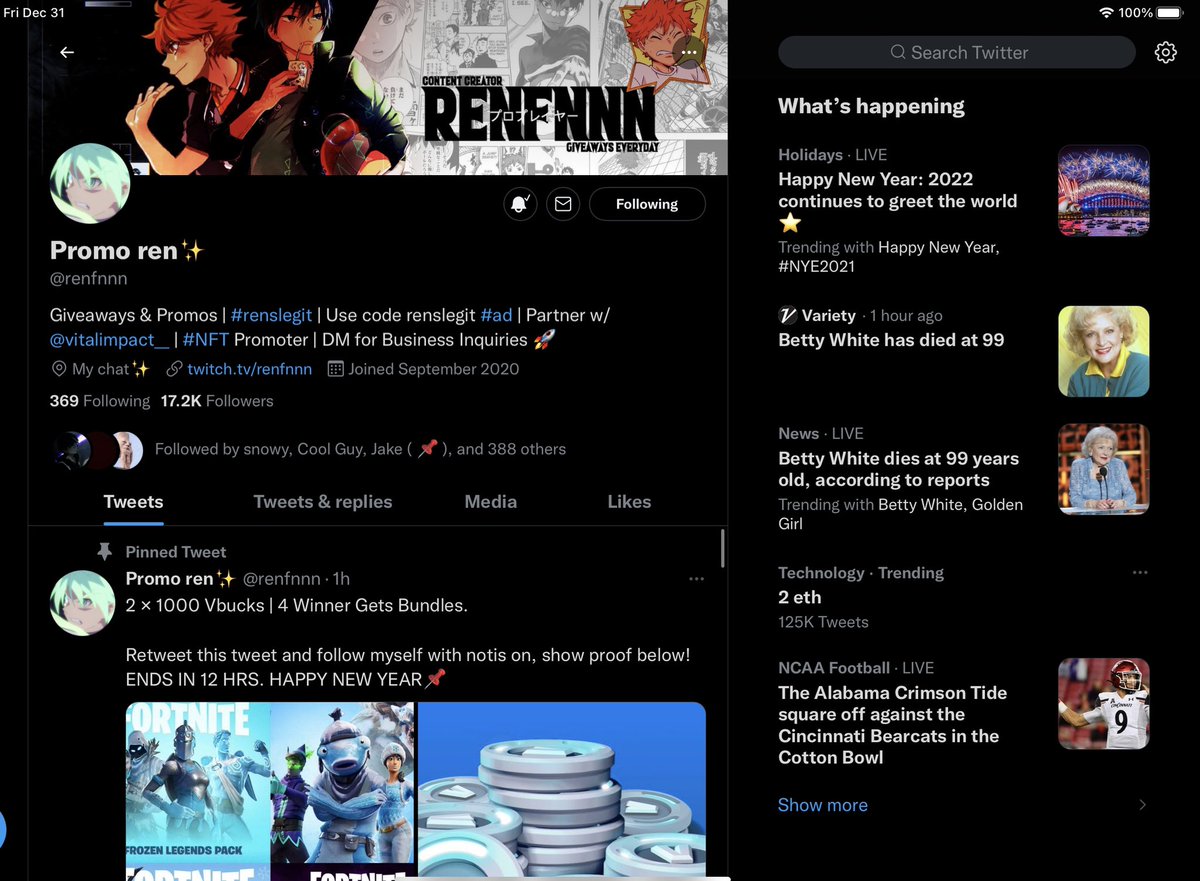
Task: Click the link chain icon beside twitch URL
Action: 174,369
